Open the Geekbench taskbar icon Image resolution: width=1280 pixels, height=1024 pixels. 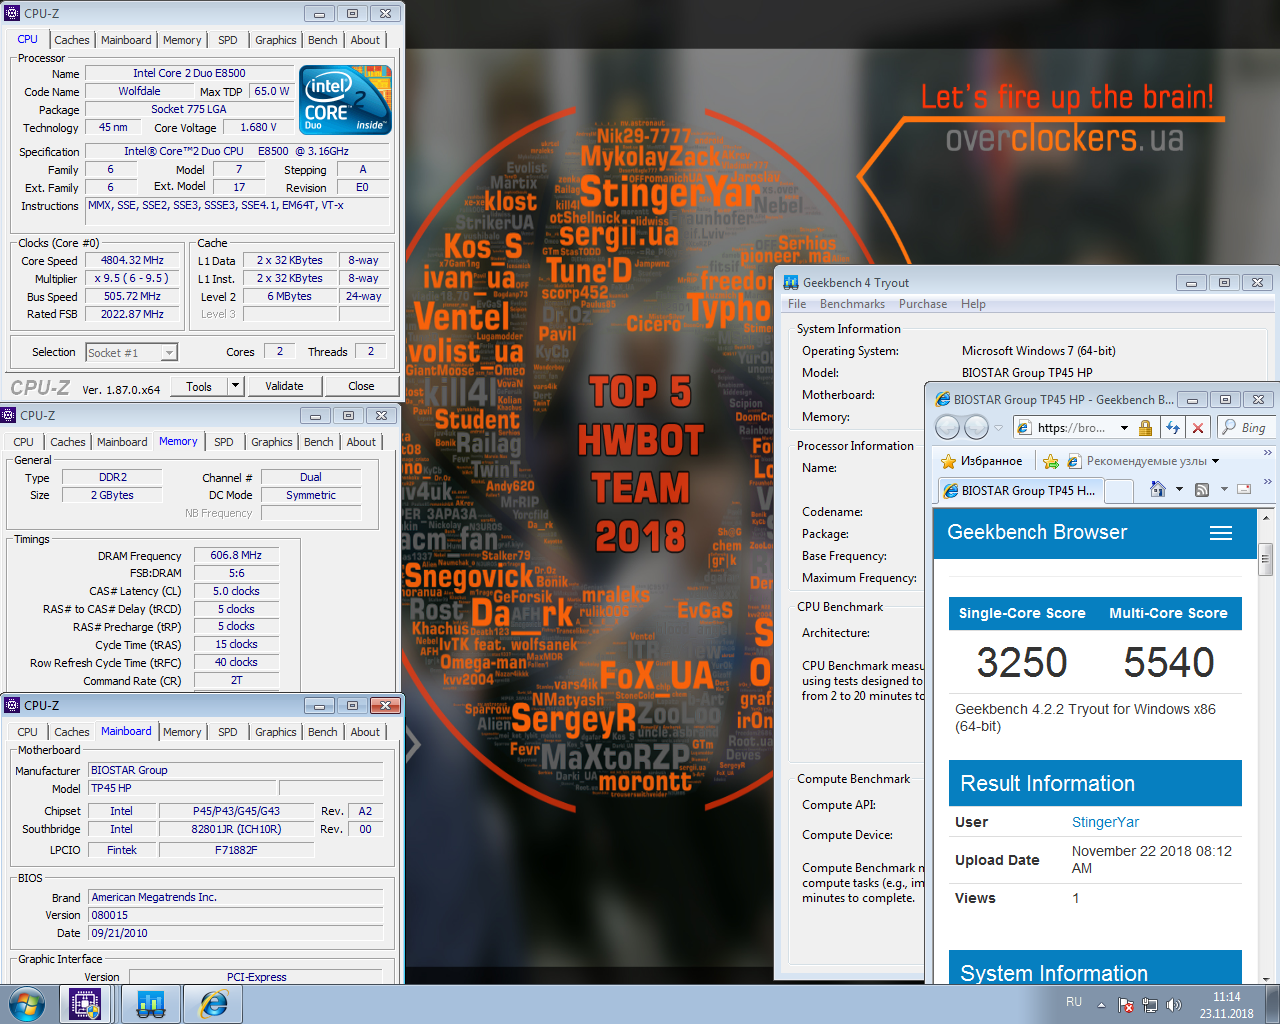coord(151,1004)
